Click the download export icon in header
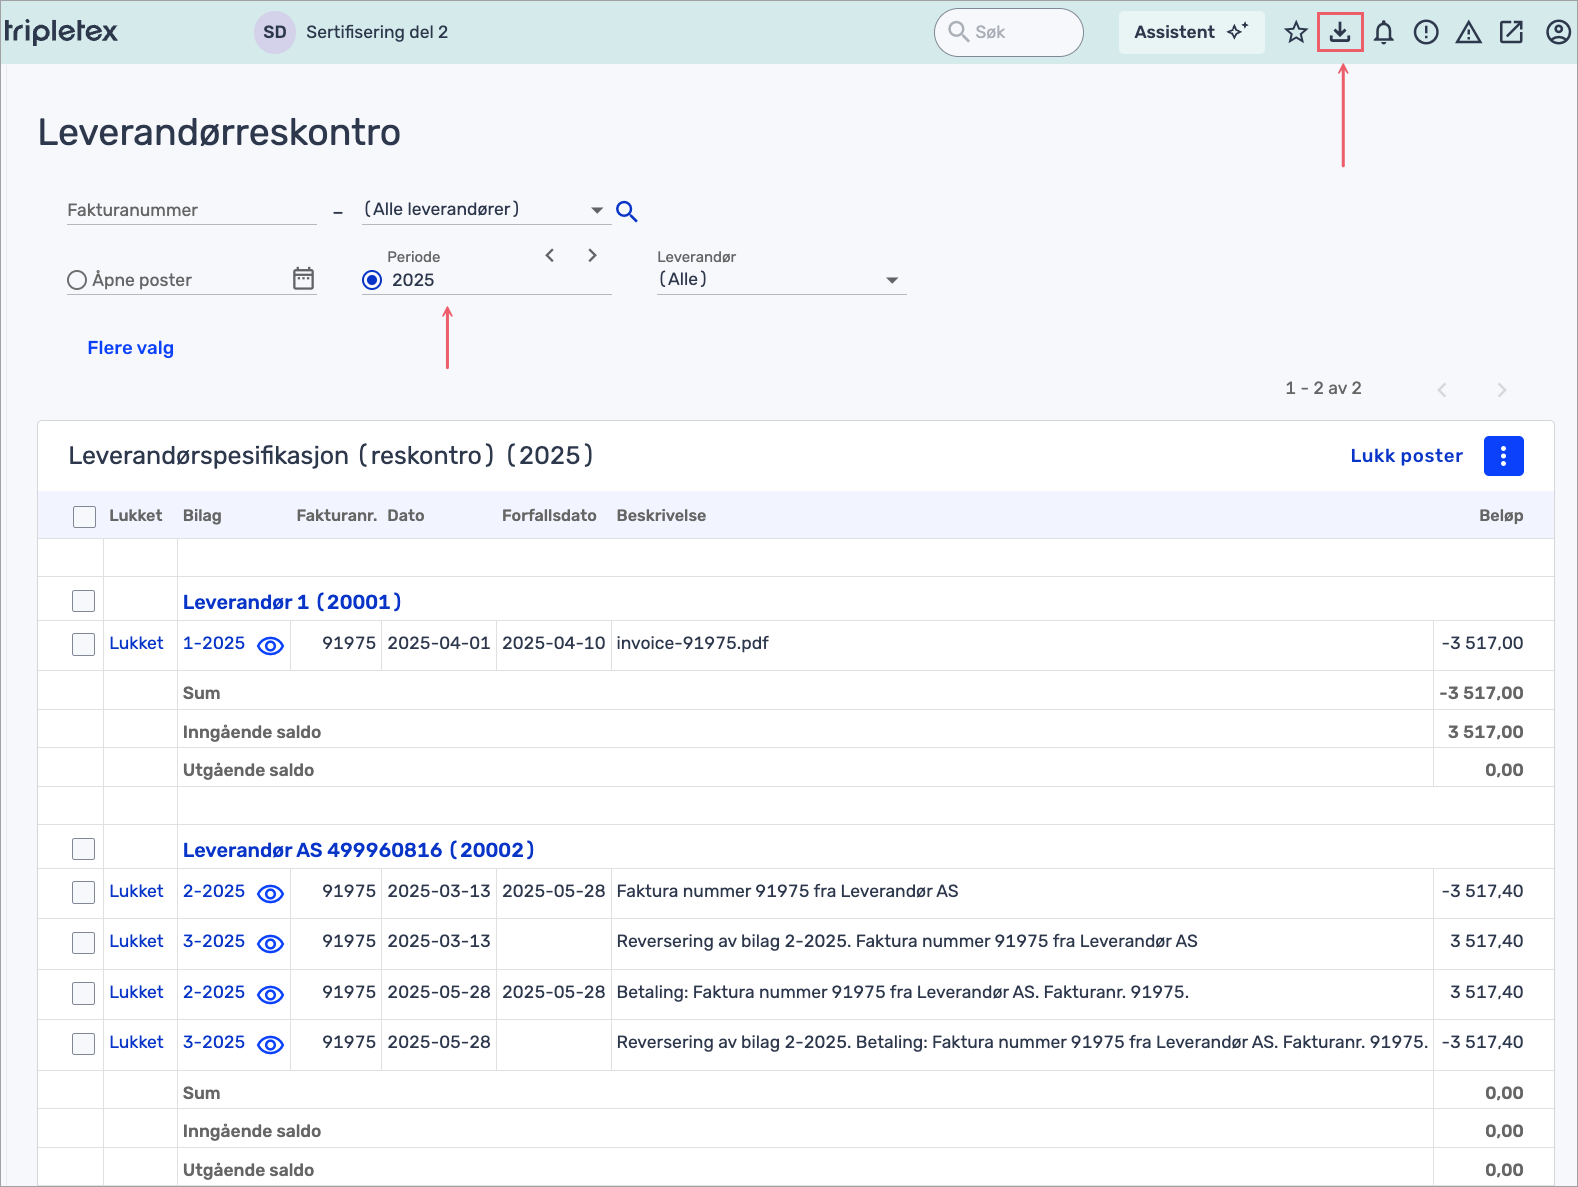The width and height of the screenshot is (1578, 1187). point(1340,32)
